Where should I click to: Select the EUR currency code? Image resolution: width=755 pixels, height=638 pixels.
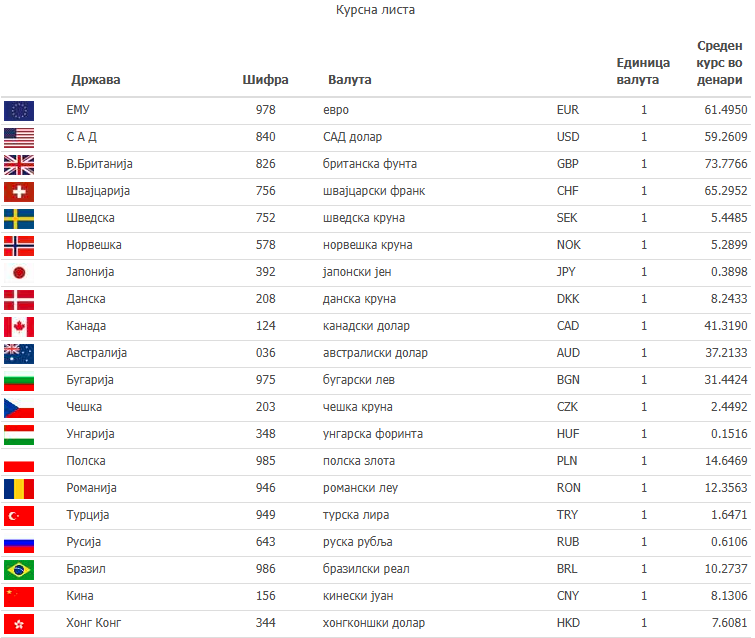(568, 110)
